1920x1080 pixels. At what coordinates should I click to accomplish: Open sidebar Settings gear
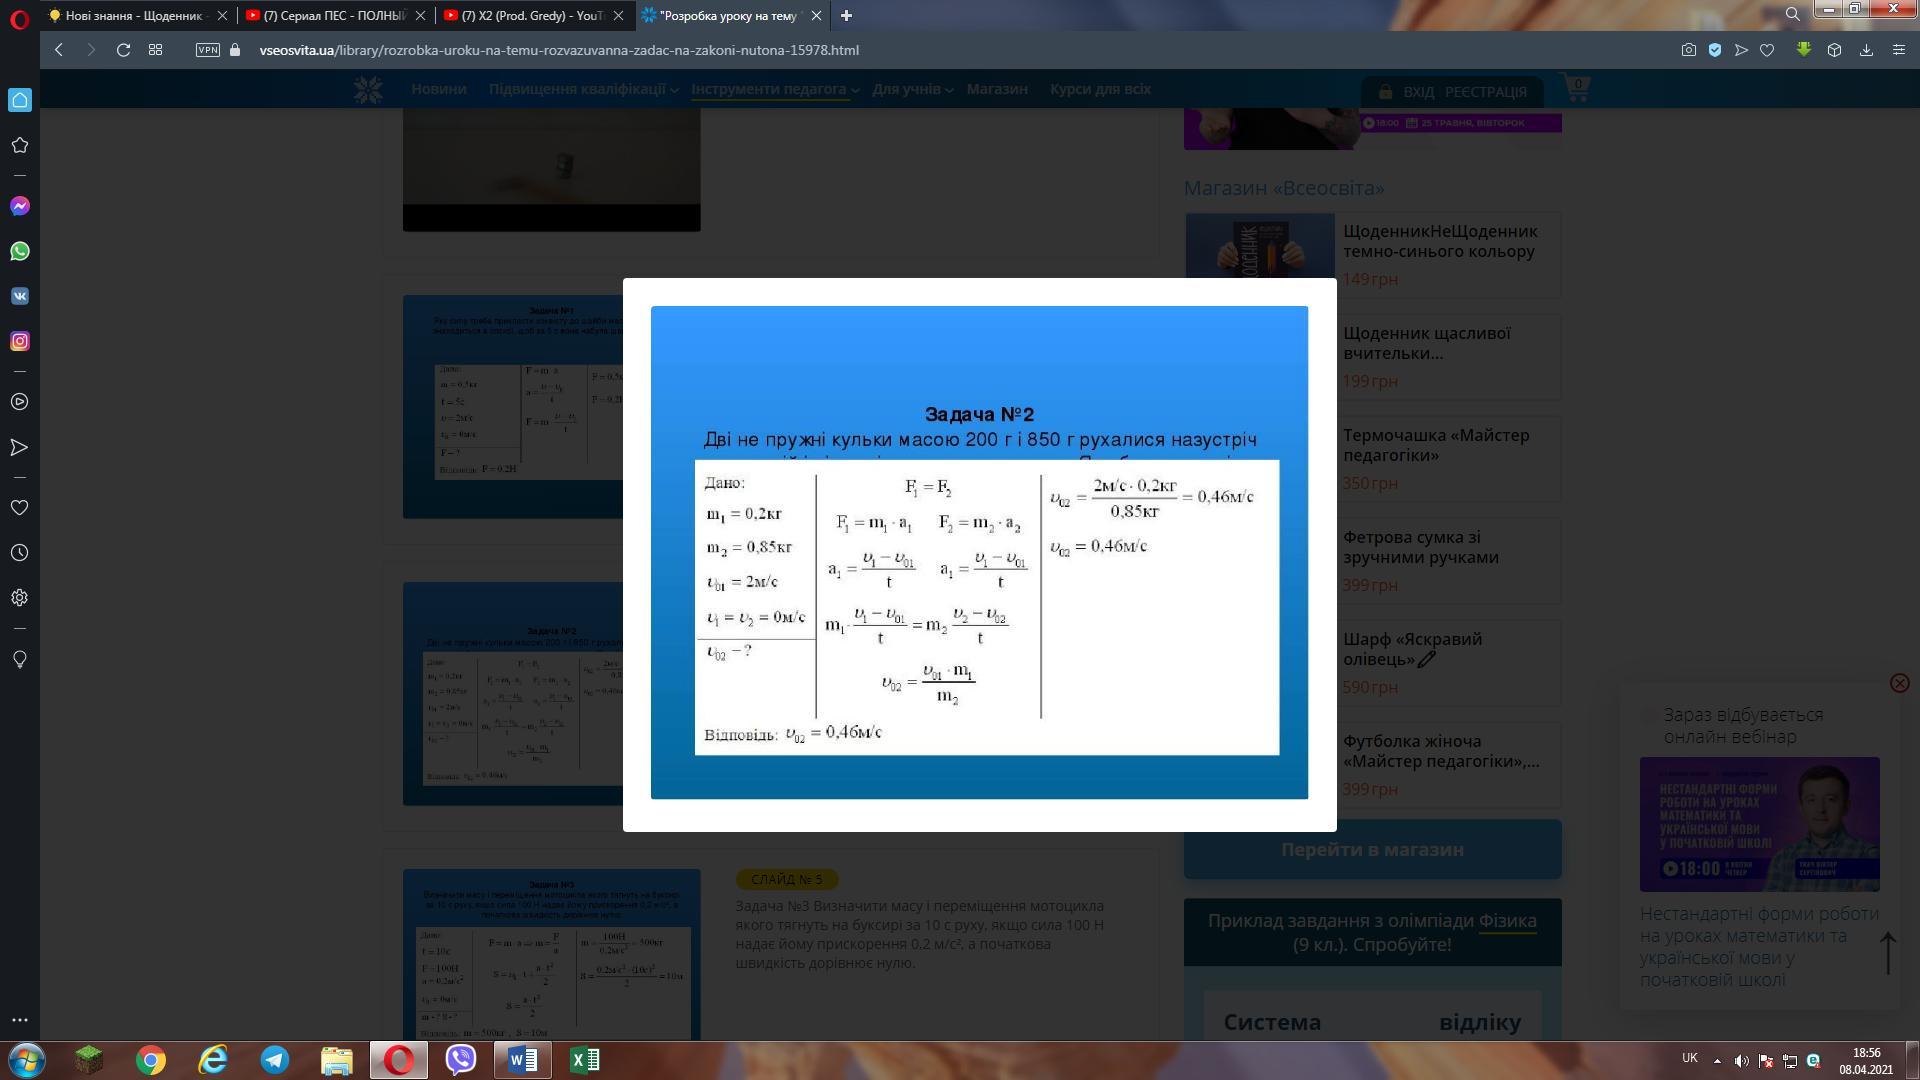click(x=19, y=598)
